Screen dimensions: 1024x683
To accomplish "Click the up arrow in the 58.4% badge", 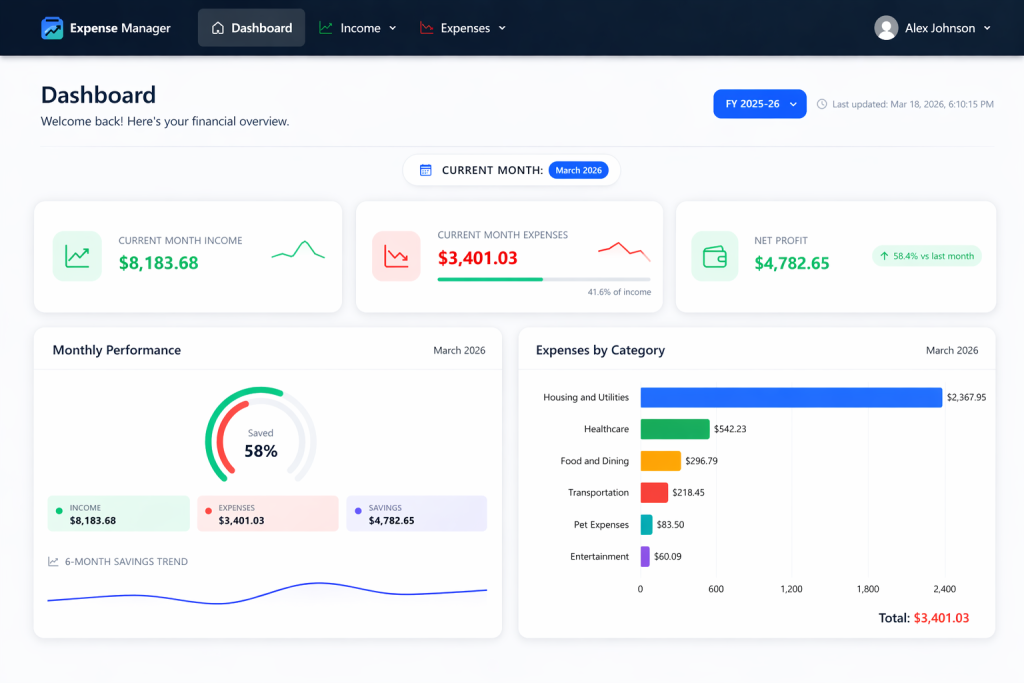I will coord(884,256).
